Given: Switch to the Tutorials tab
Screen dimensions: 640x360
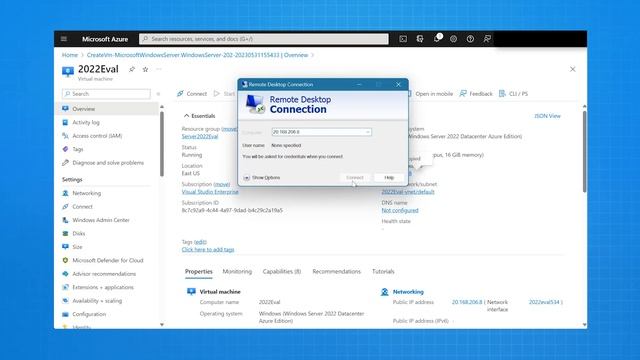Looking at the screenshot, I should (383, 271).
